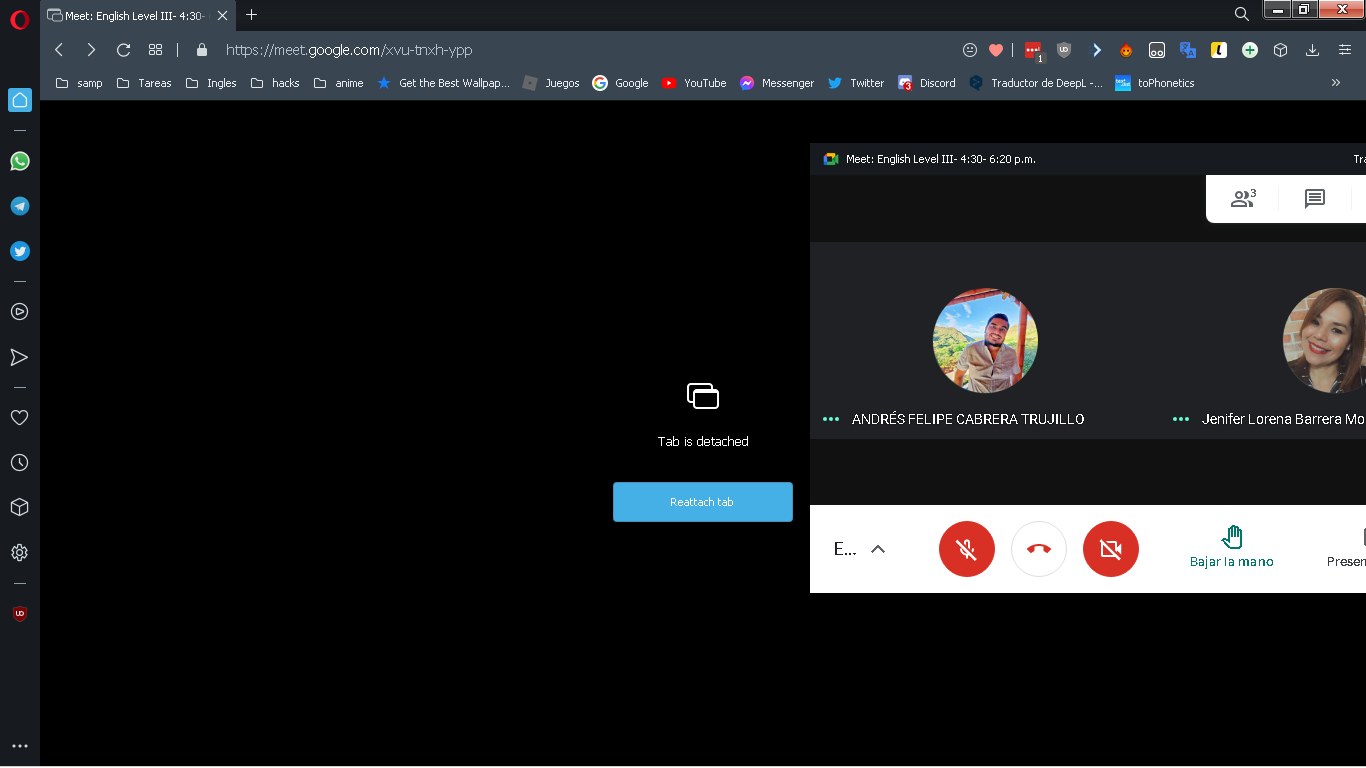The height and width of the screenshot is (768, 1366).
Task: Open the Settings gear in the sidebar
Action: click(19, 552)
